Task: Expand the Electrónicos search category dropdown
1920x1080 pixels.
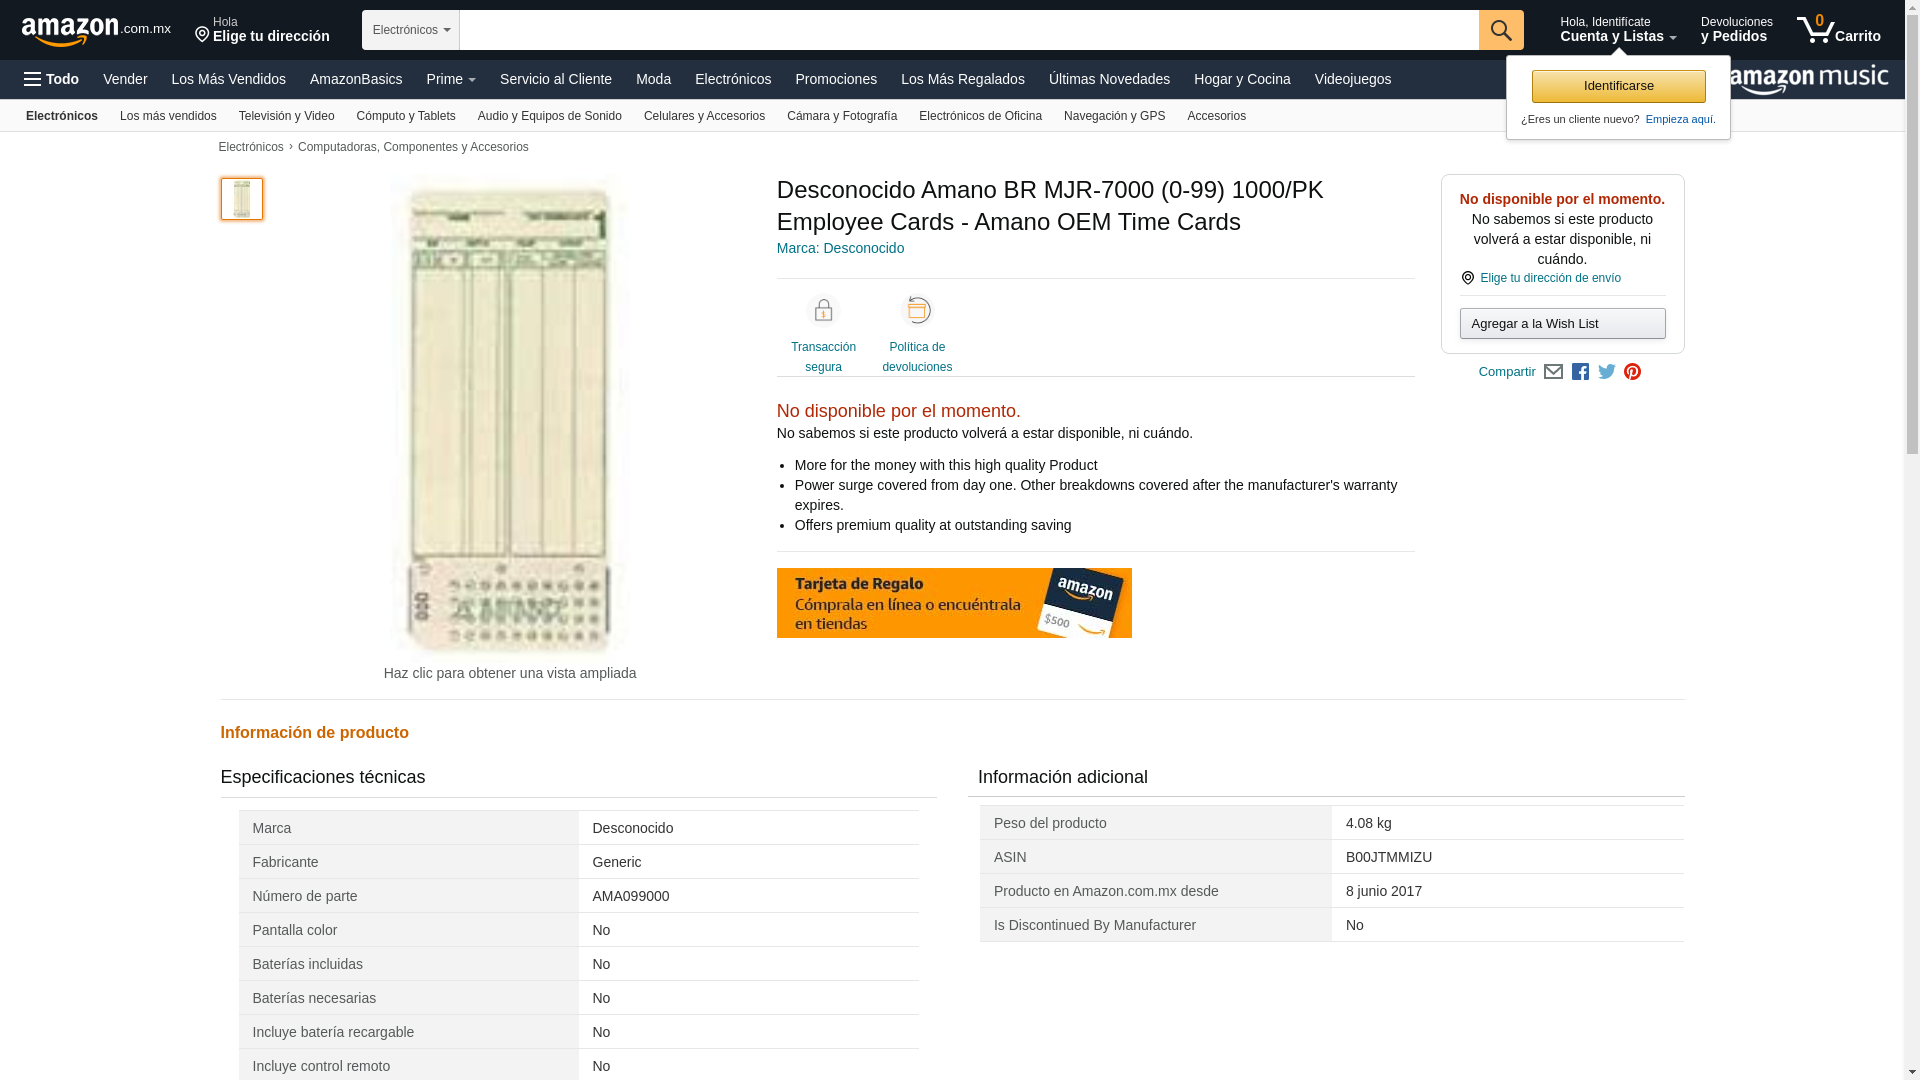Action: (411, 30)
